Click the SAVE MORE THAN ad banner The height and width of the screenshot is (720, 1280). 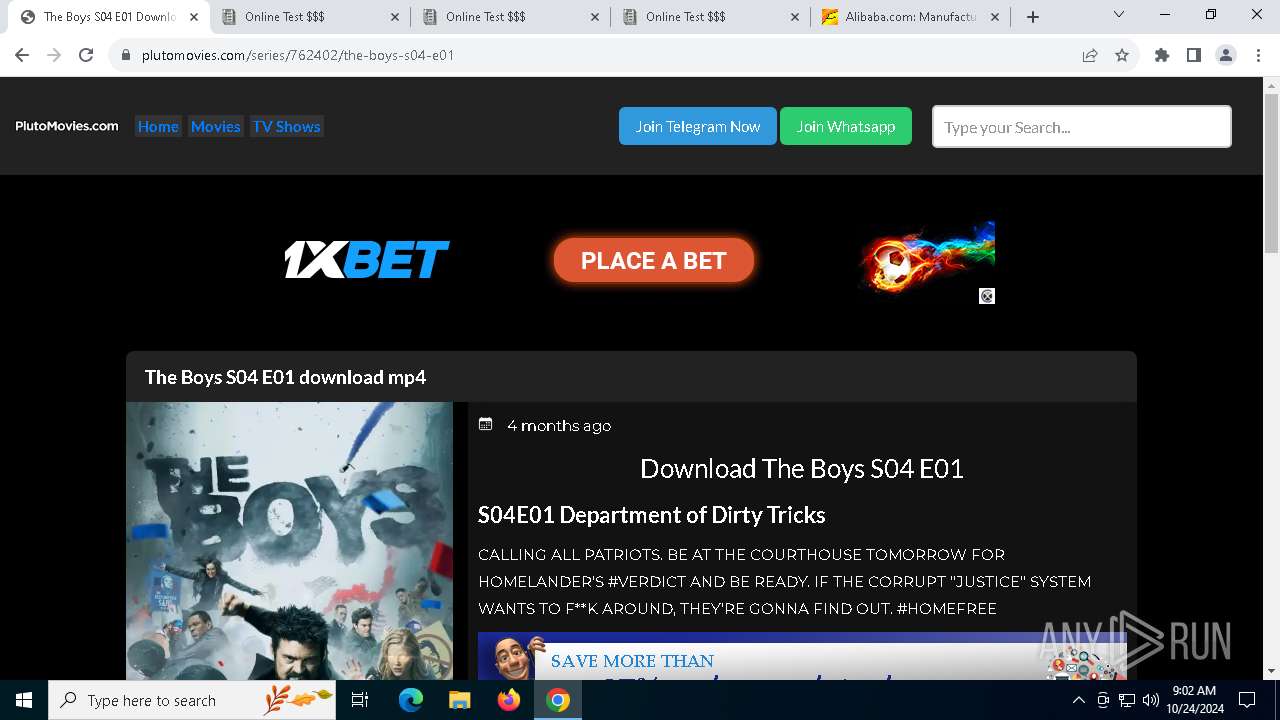pyautogui.click(x=802, y=656)
